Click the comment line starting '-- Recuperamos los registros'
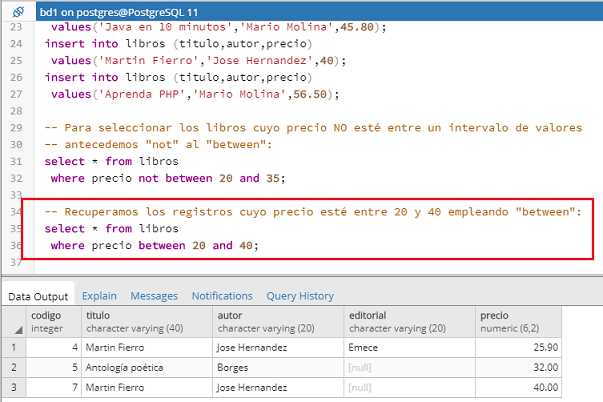This screenshot has width=603, height=402. (x=313, y=212)
